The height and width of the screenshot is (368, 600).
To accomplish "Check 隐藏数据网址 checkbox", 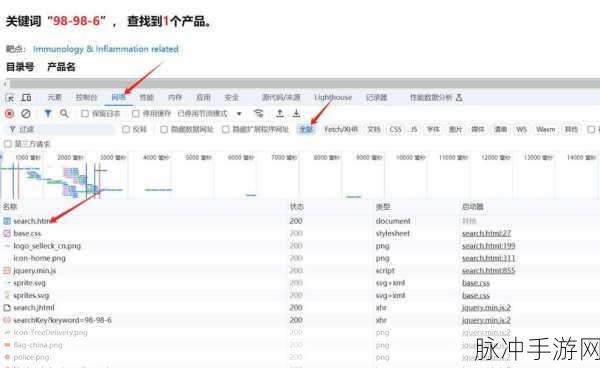I will pos(164,130).
